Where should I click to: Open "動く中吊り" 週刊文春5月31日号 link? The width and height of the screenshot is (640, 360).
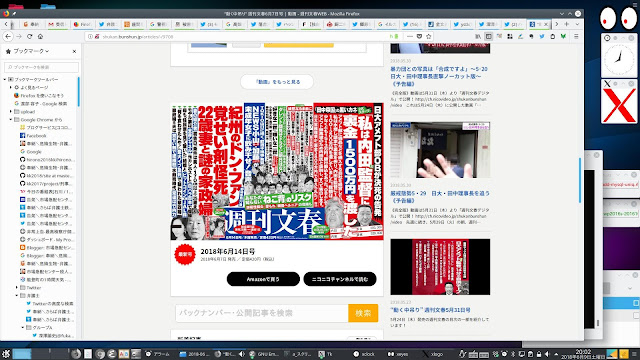point(431,310)
